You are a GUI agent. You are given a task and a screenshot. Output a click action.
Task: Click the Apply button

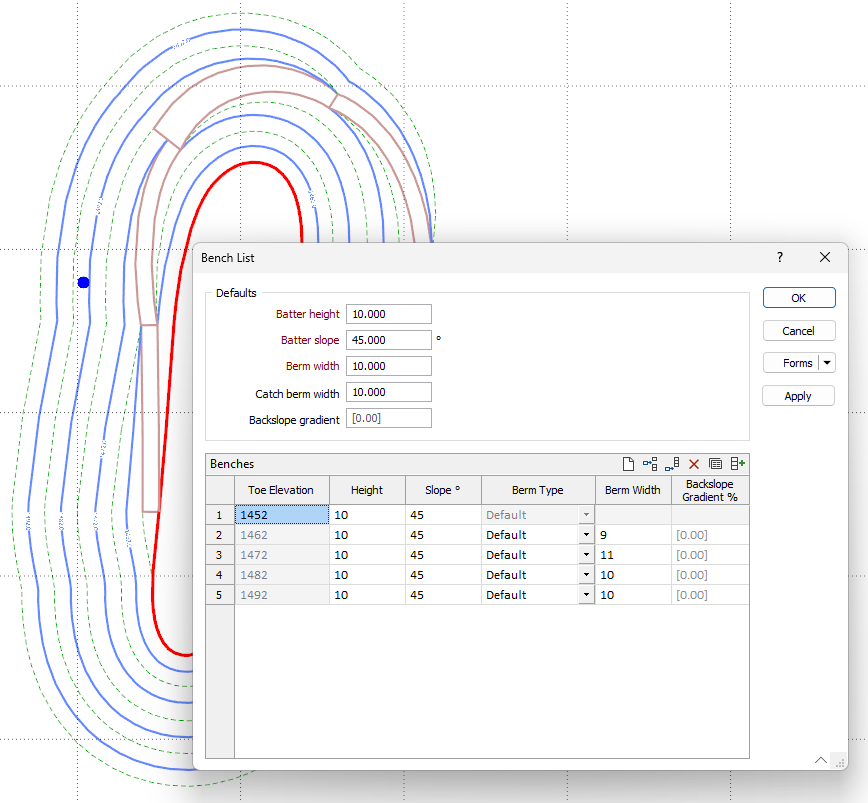pos(798,396)
